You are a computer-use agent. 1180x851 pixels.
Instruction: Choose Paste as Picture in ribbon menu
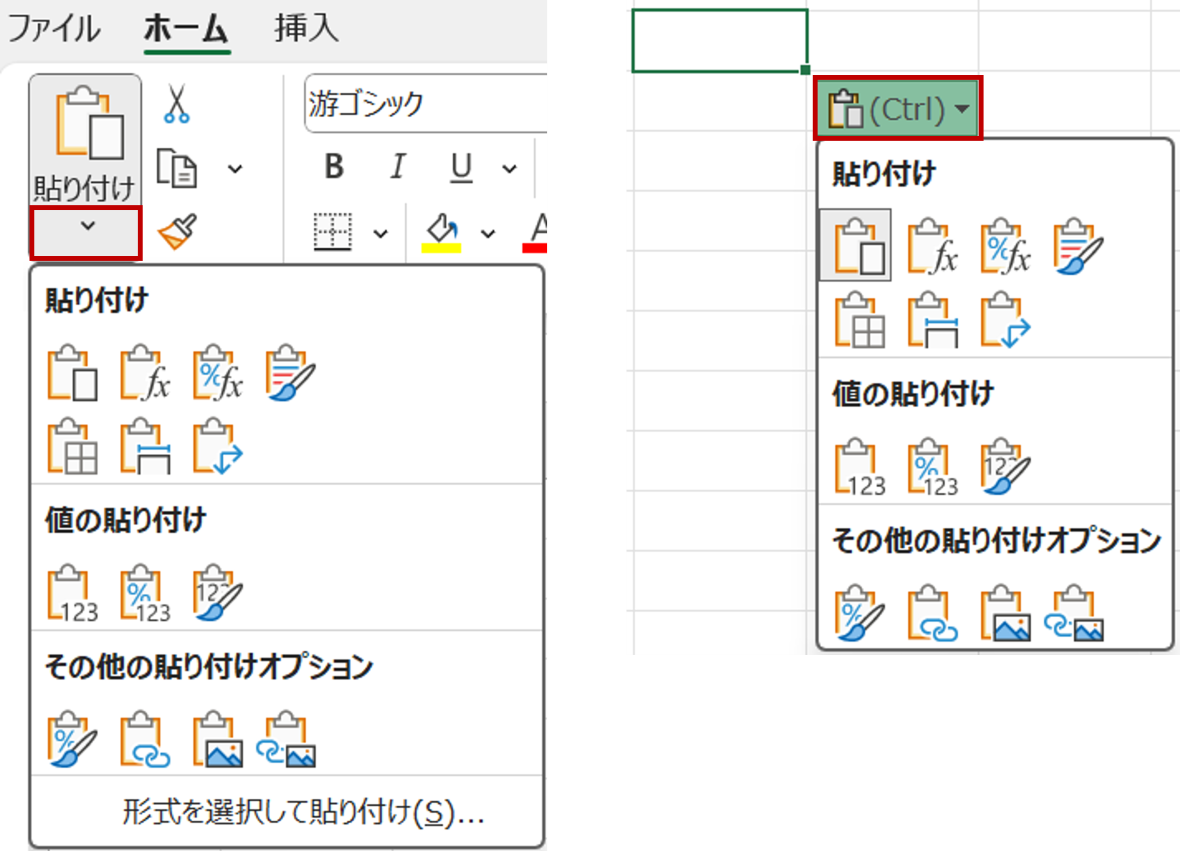pos(217,739)
